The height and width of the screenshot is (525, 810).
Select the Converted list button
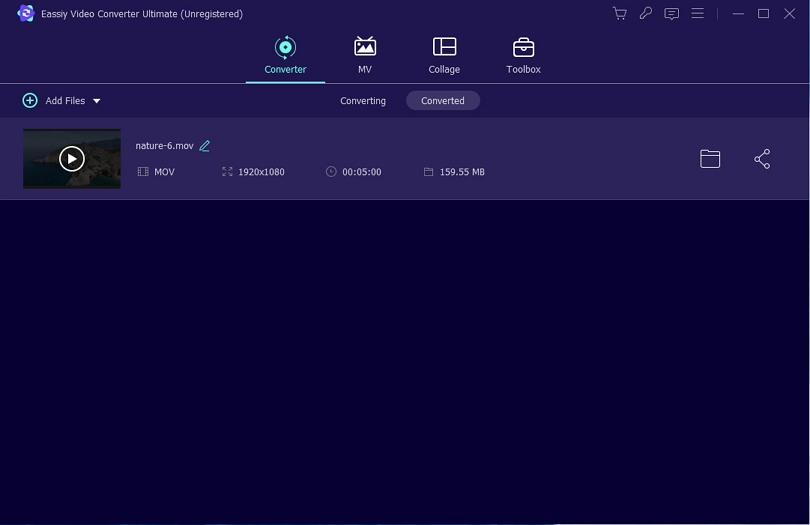443,101
